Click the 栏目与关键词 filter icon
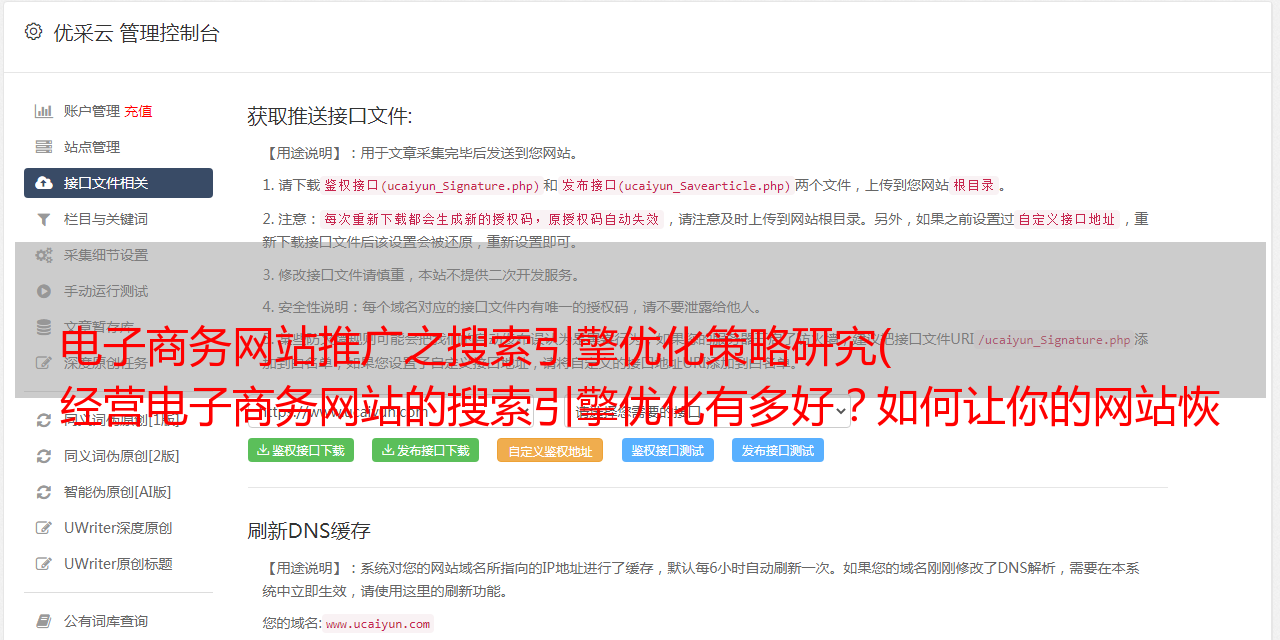The width and height of the screenshot is (1280, 640). pos(44,219)
